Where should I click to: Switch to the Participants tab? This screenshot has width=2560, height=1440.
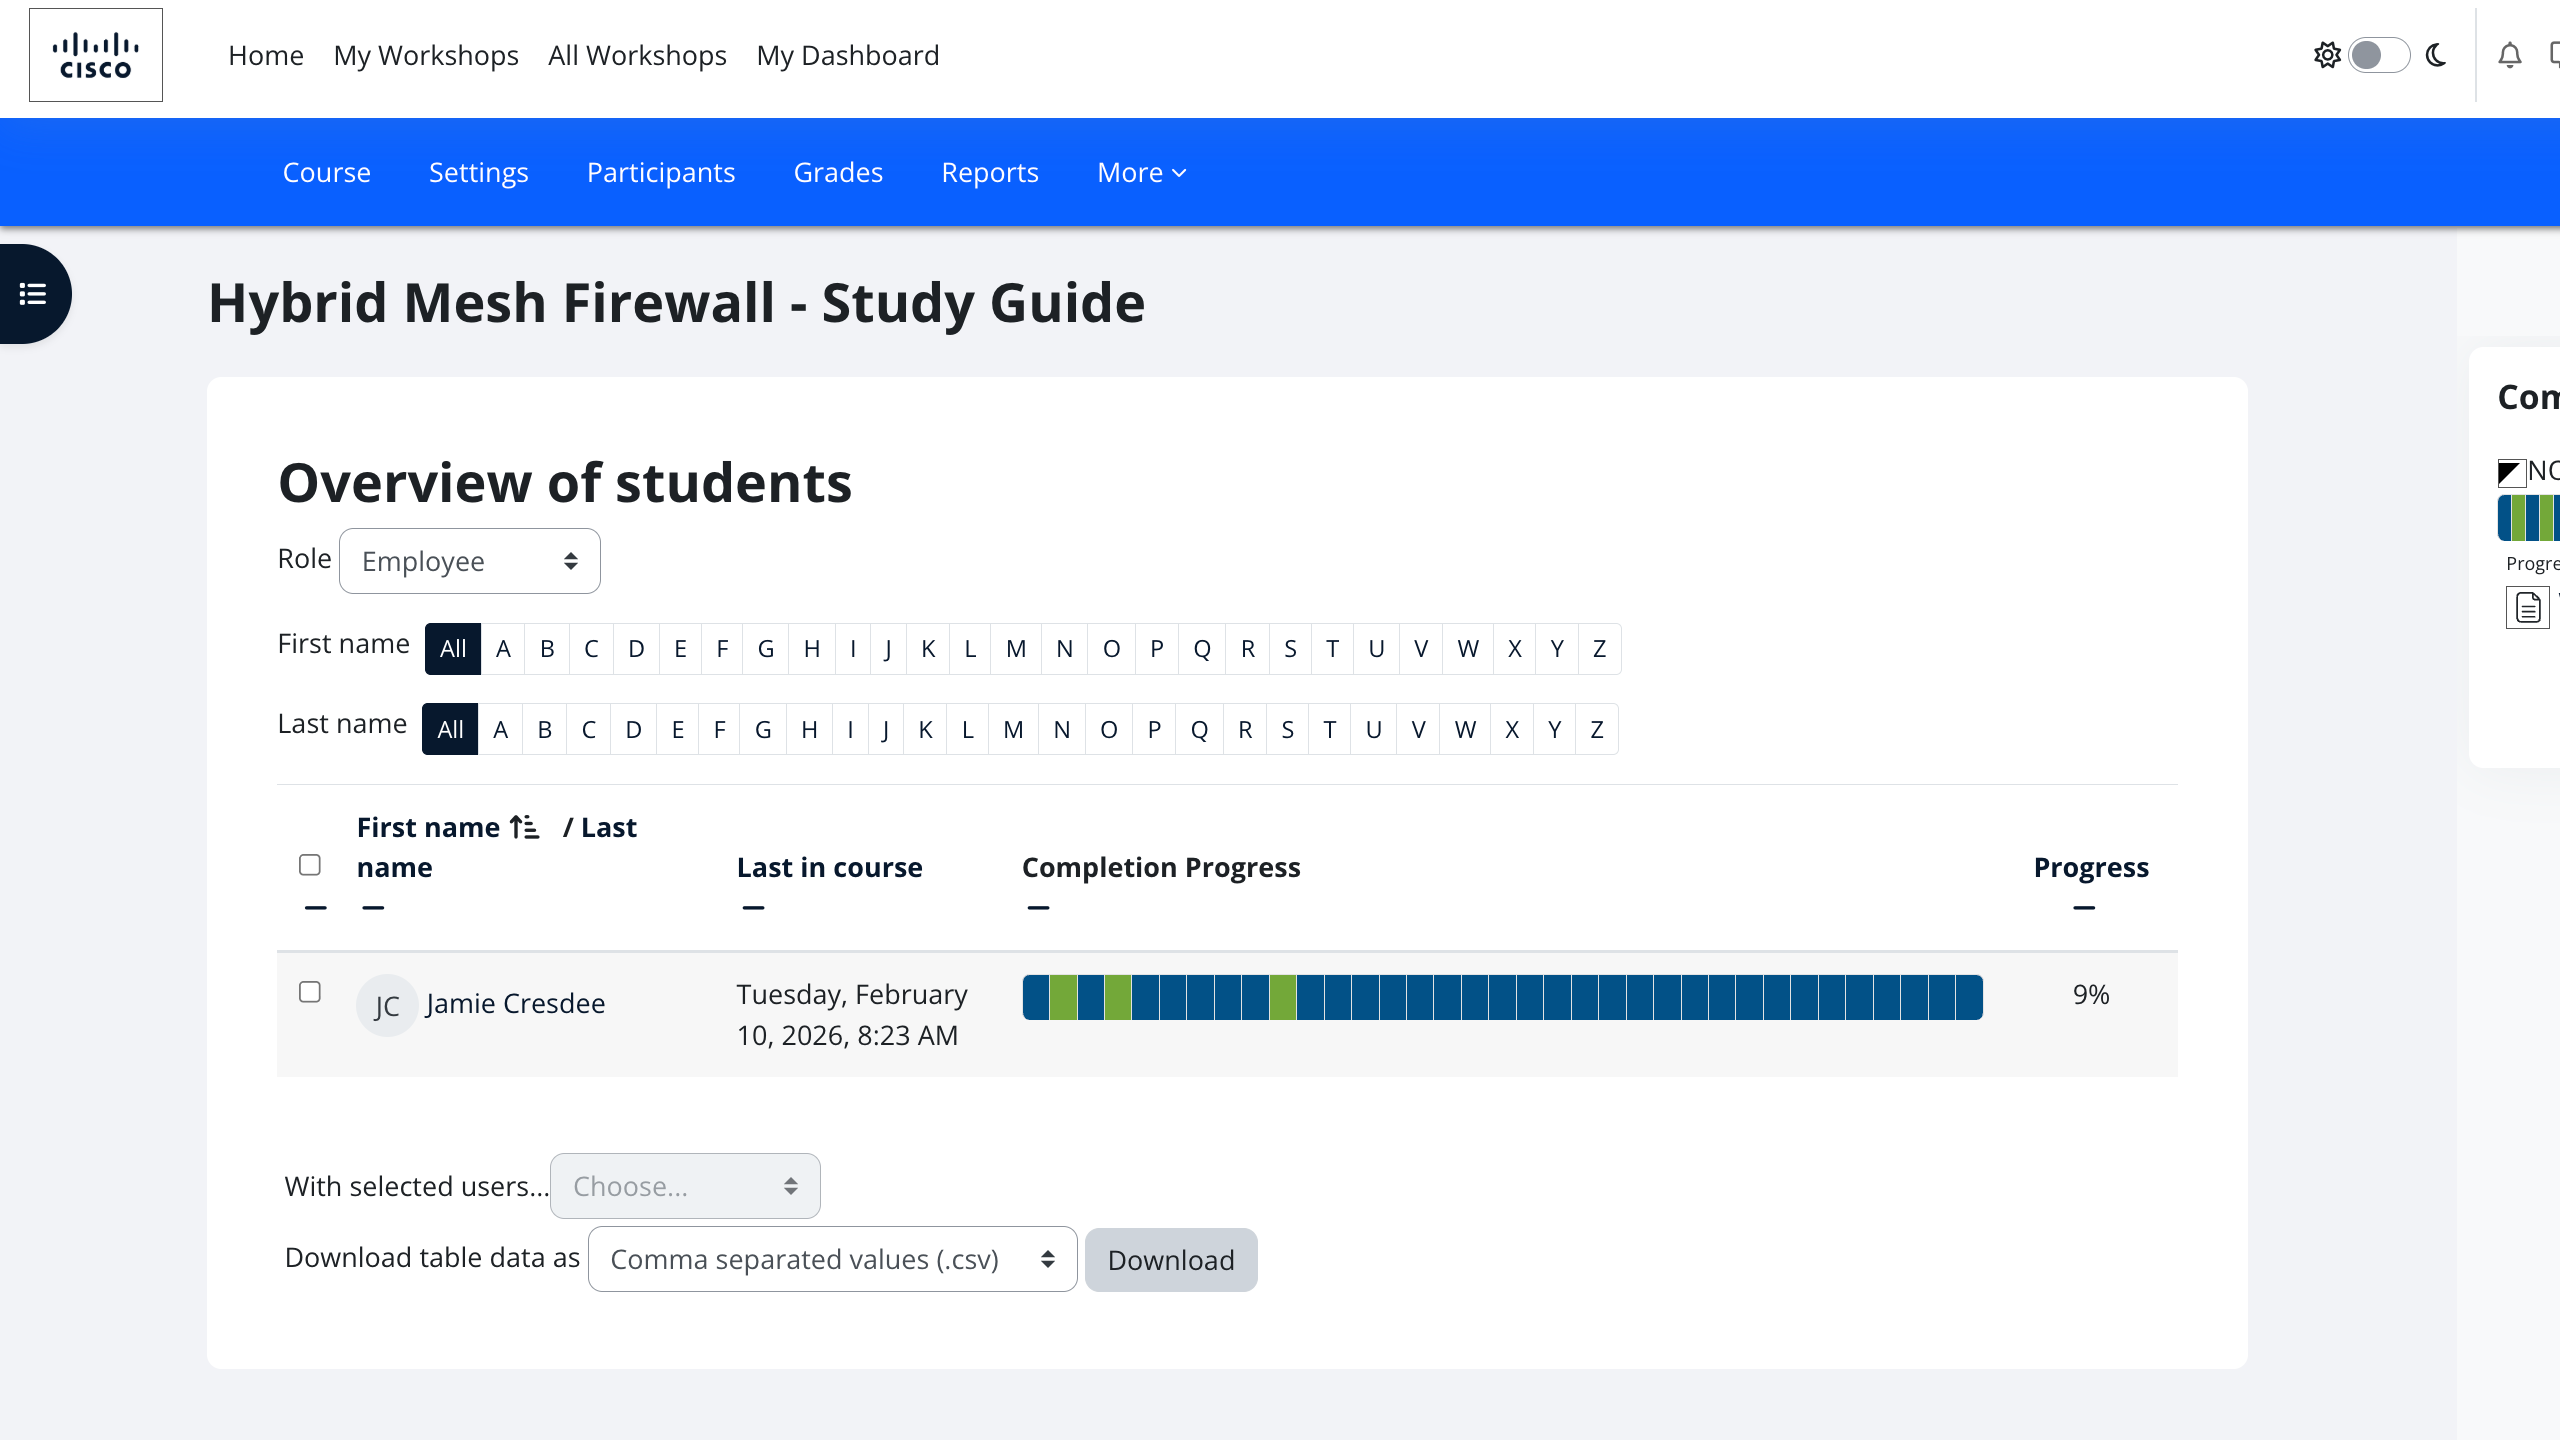pos(660,172)
